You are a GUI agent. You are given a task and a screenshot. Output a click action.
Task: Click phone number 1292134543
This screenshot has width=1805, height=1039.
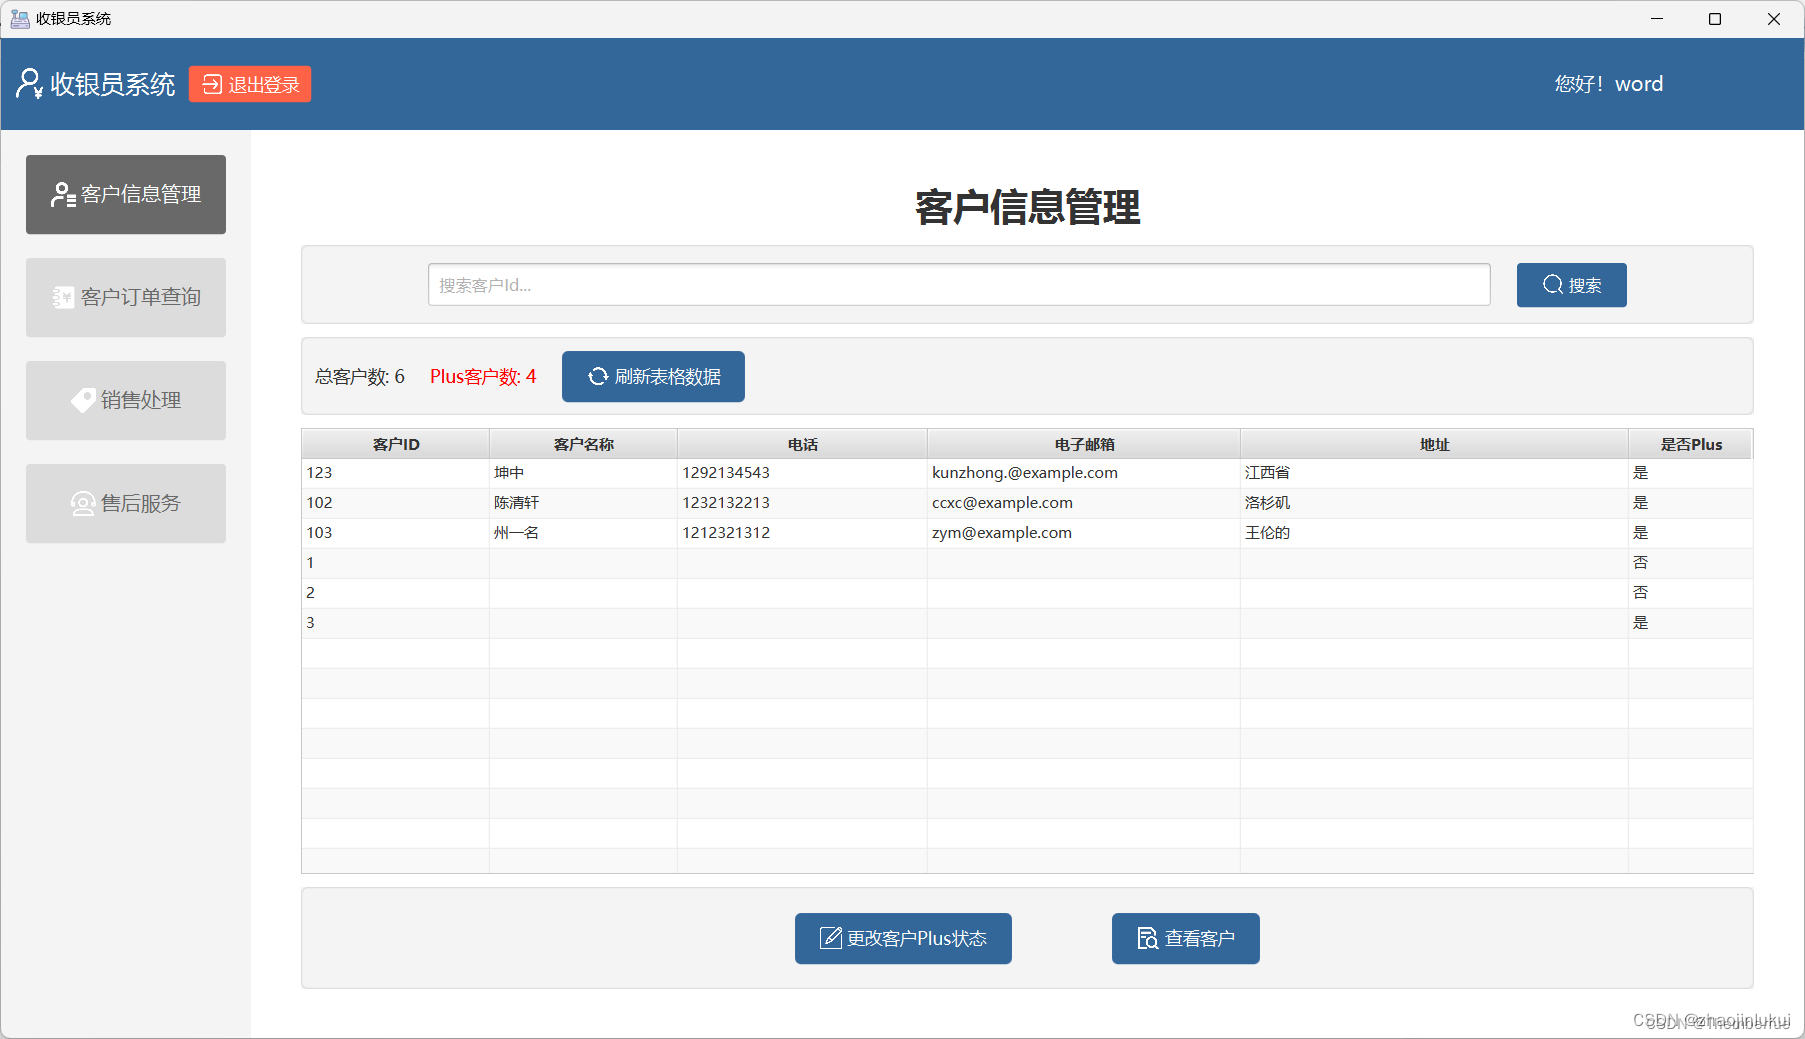726,473
